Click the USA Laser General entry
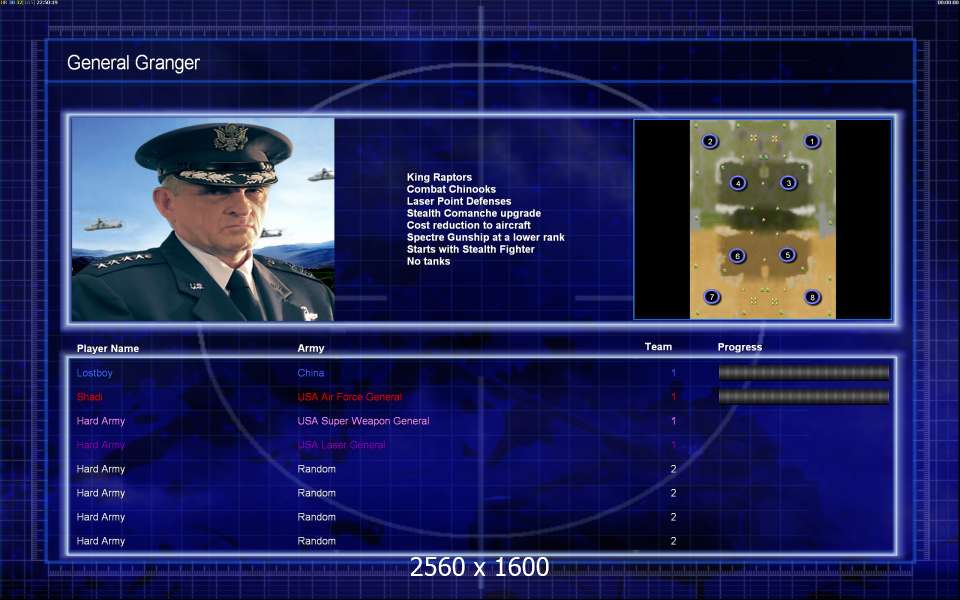The image size is (960, 600). point(342,444)
